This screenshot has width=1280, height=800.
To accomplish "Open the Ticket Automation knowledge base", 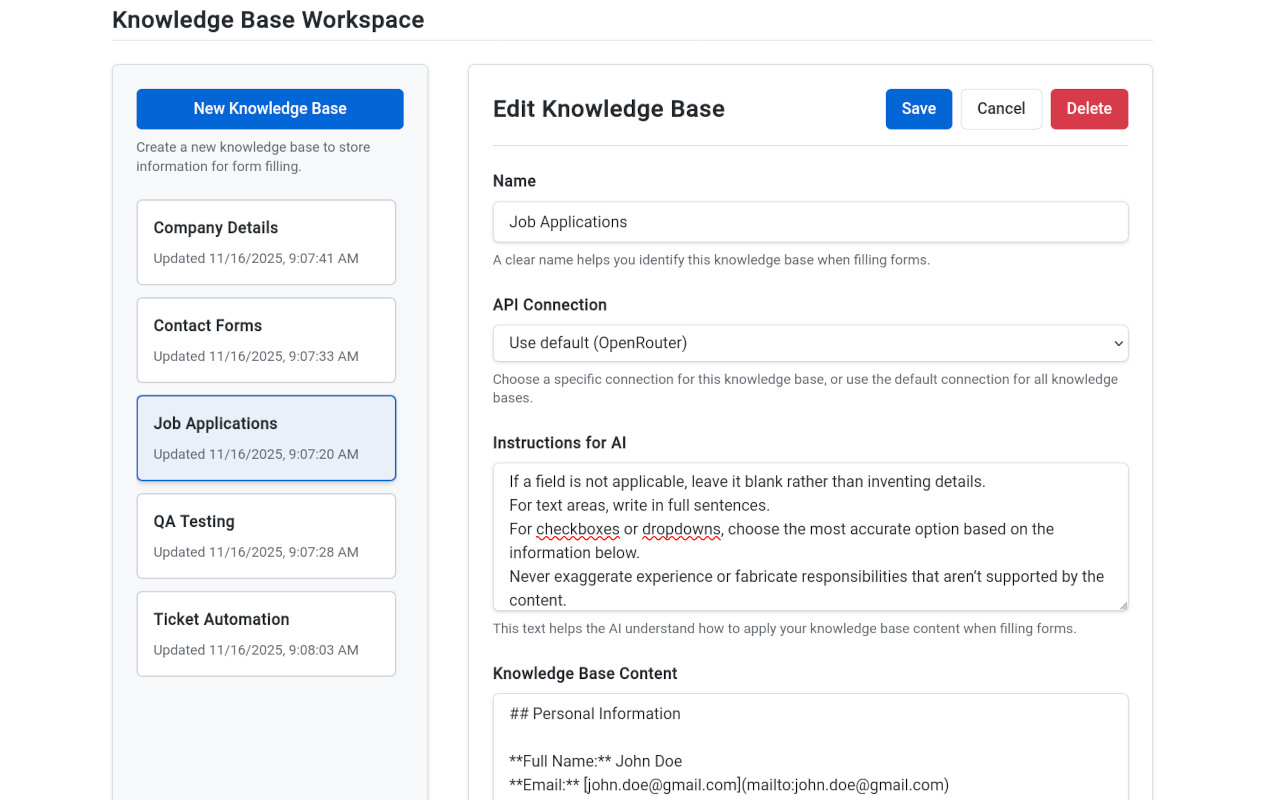I will [x=266, y=633].
